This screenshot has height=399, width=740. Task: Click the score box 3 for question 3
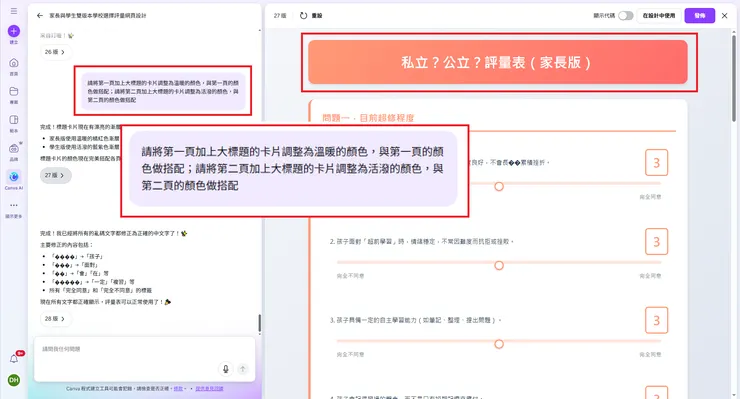(656, 320)
